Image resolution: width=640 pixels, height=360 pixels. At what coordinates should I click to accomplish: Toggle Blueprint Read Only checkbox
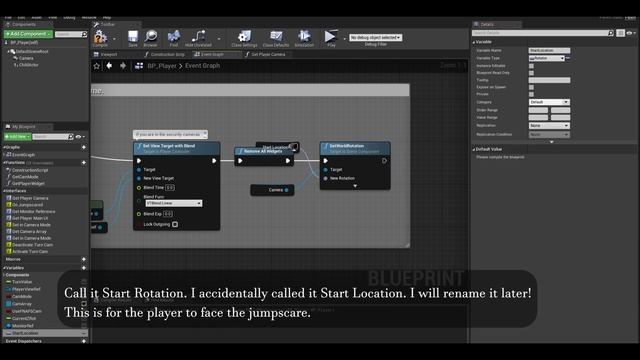coord(531,73)
